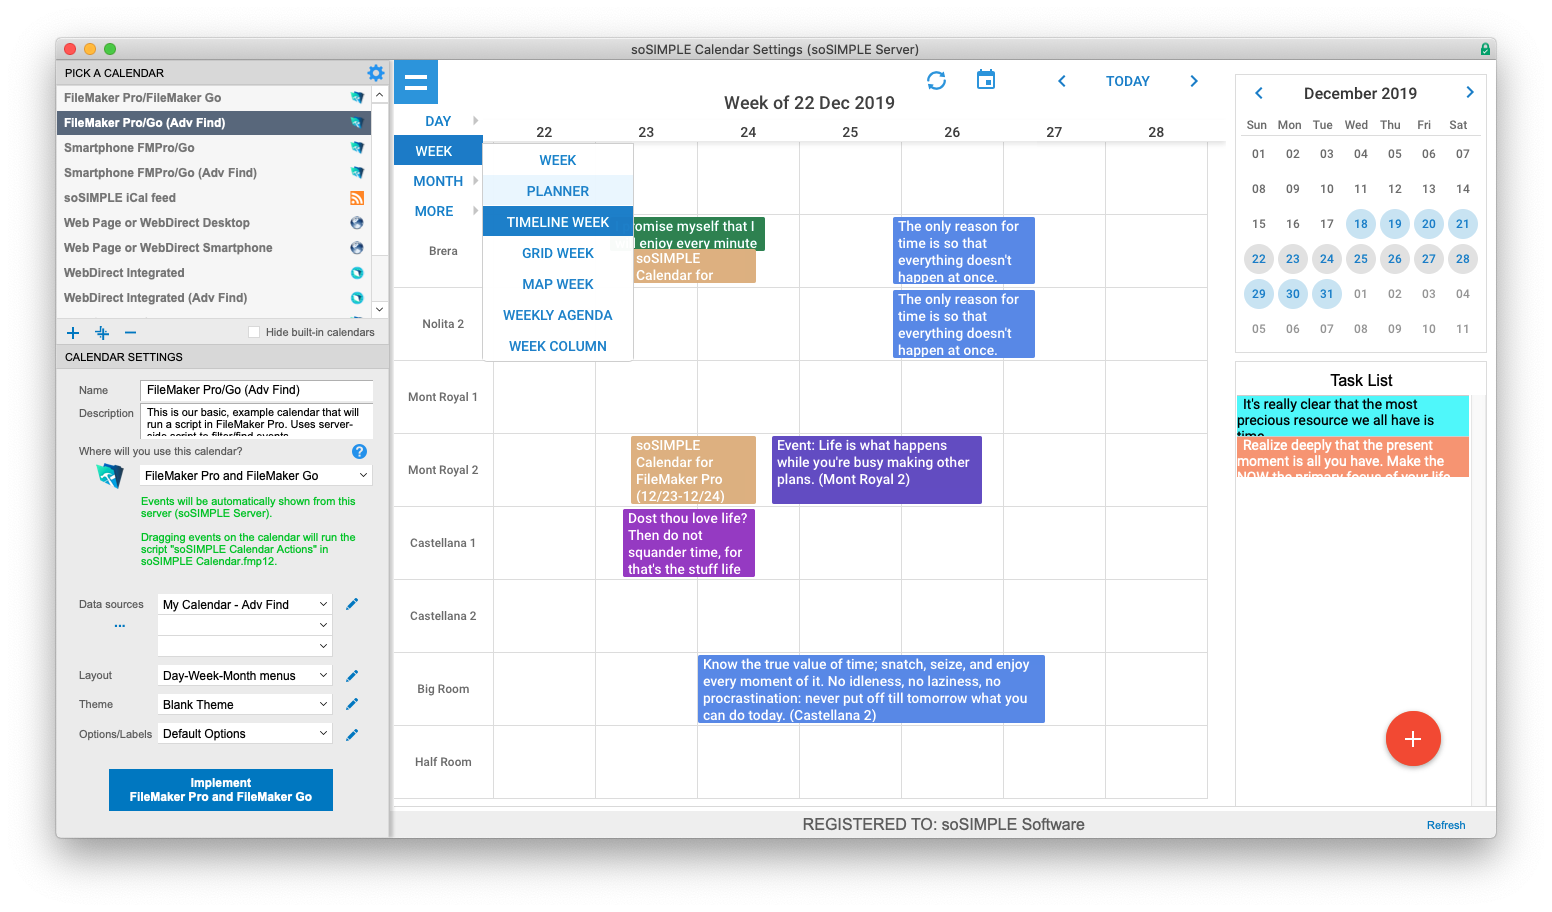This screenshot has height=912, width=1552.
Task: Select December 18 in mini calendar
Action: (1361, 224)
